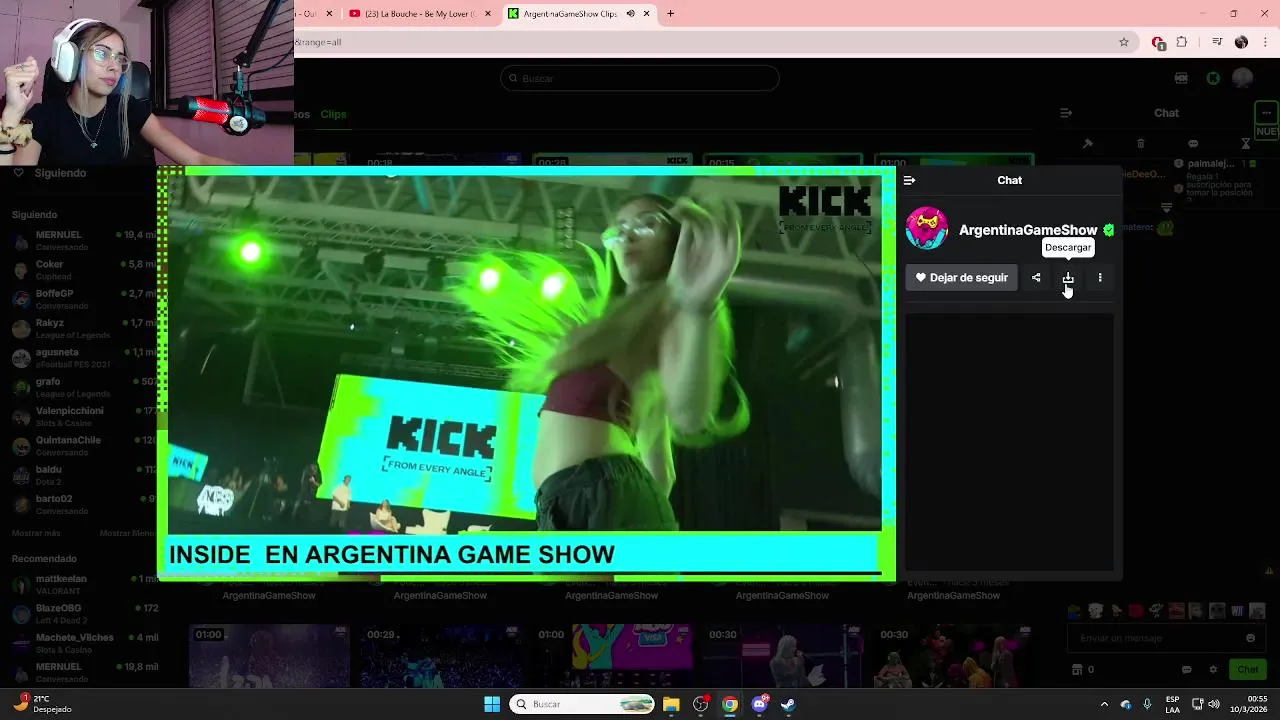Click trash icon in chat toolbar

point(1141,144)
